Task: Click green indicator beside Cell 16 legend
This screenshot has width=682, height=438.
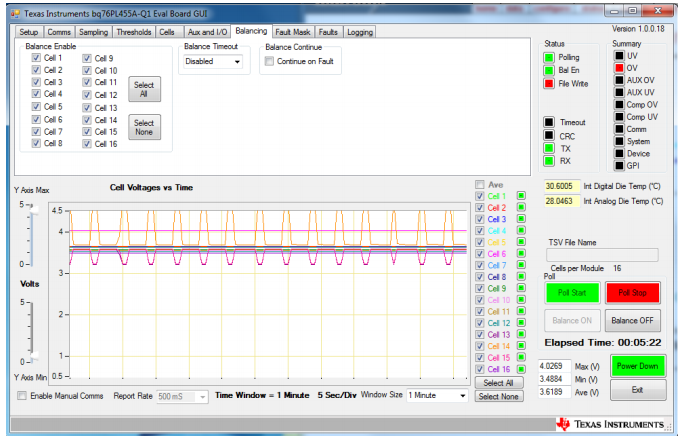Action: [x=521, y=369]
